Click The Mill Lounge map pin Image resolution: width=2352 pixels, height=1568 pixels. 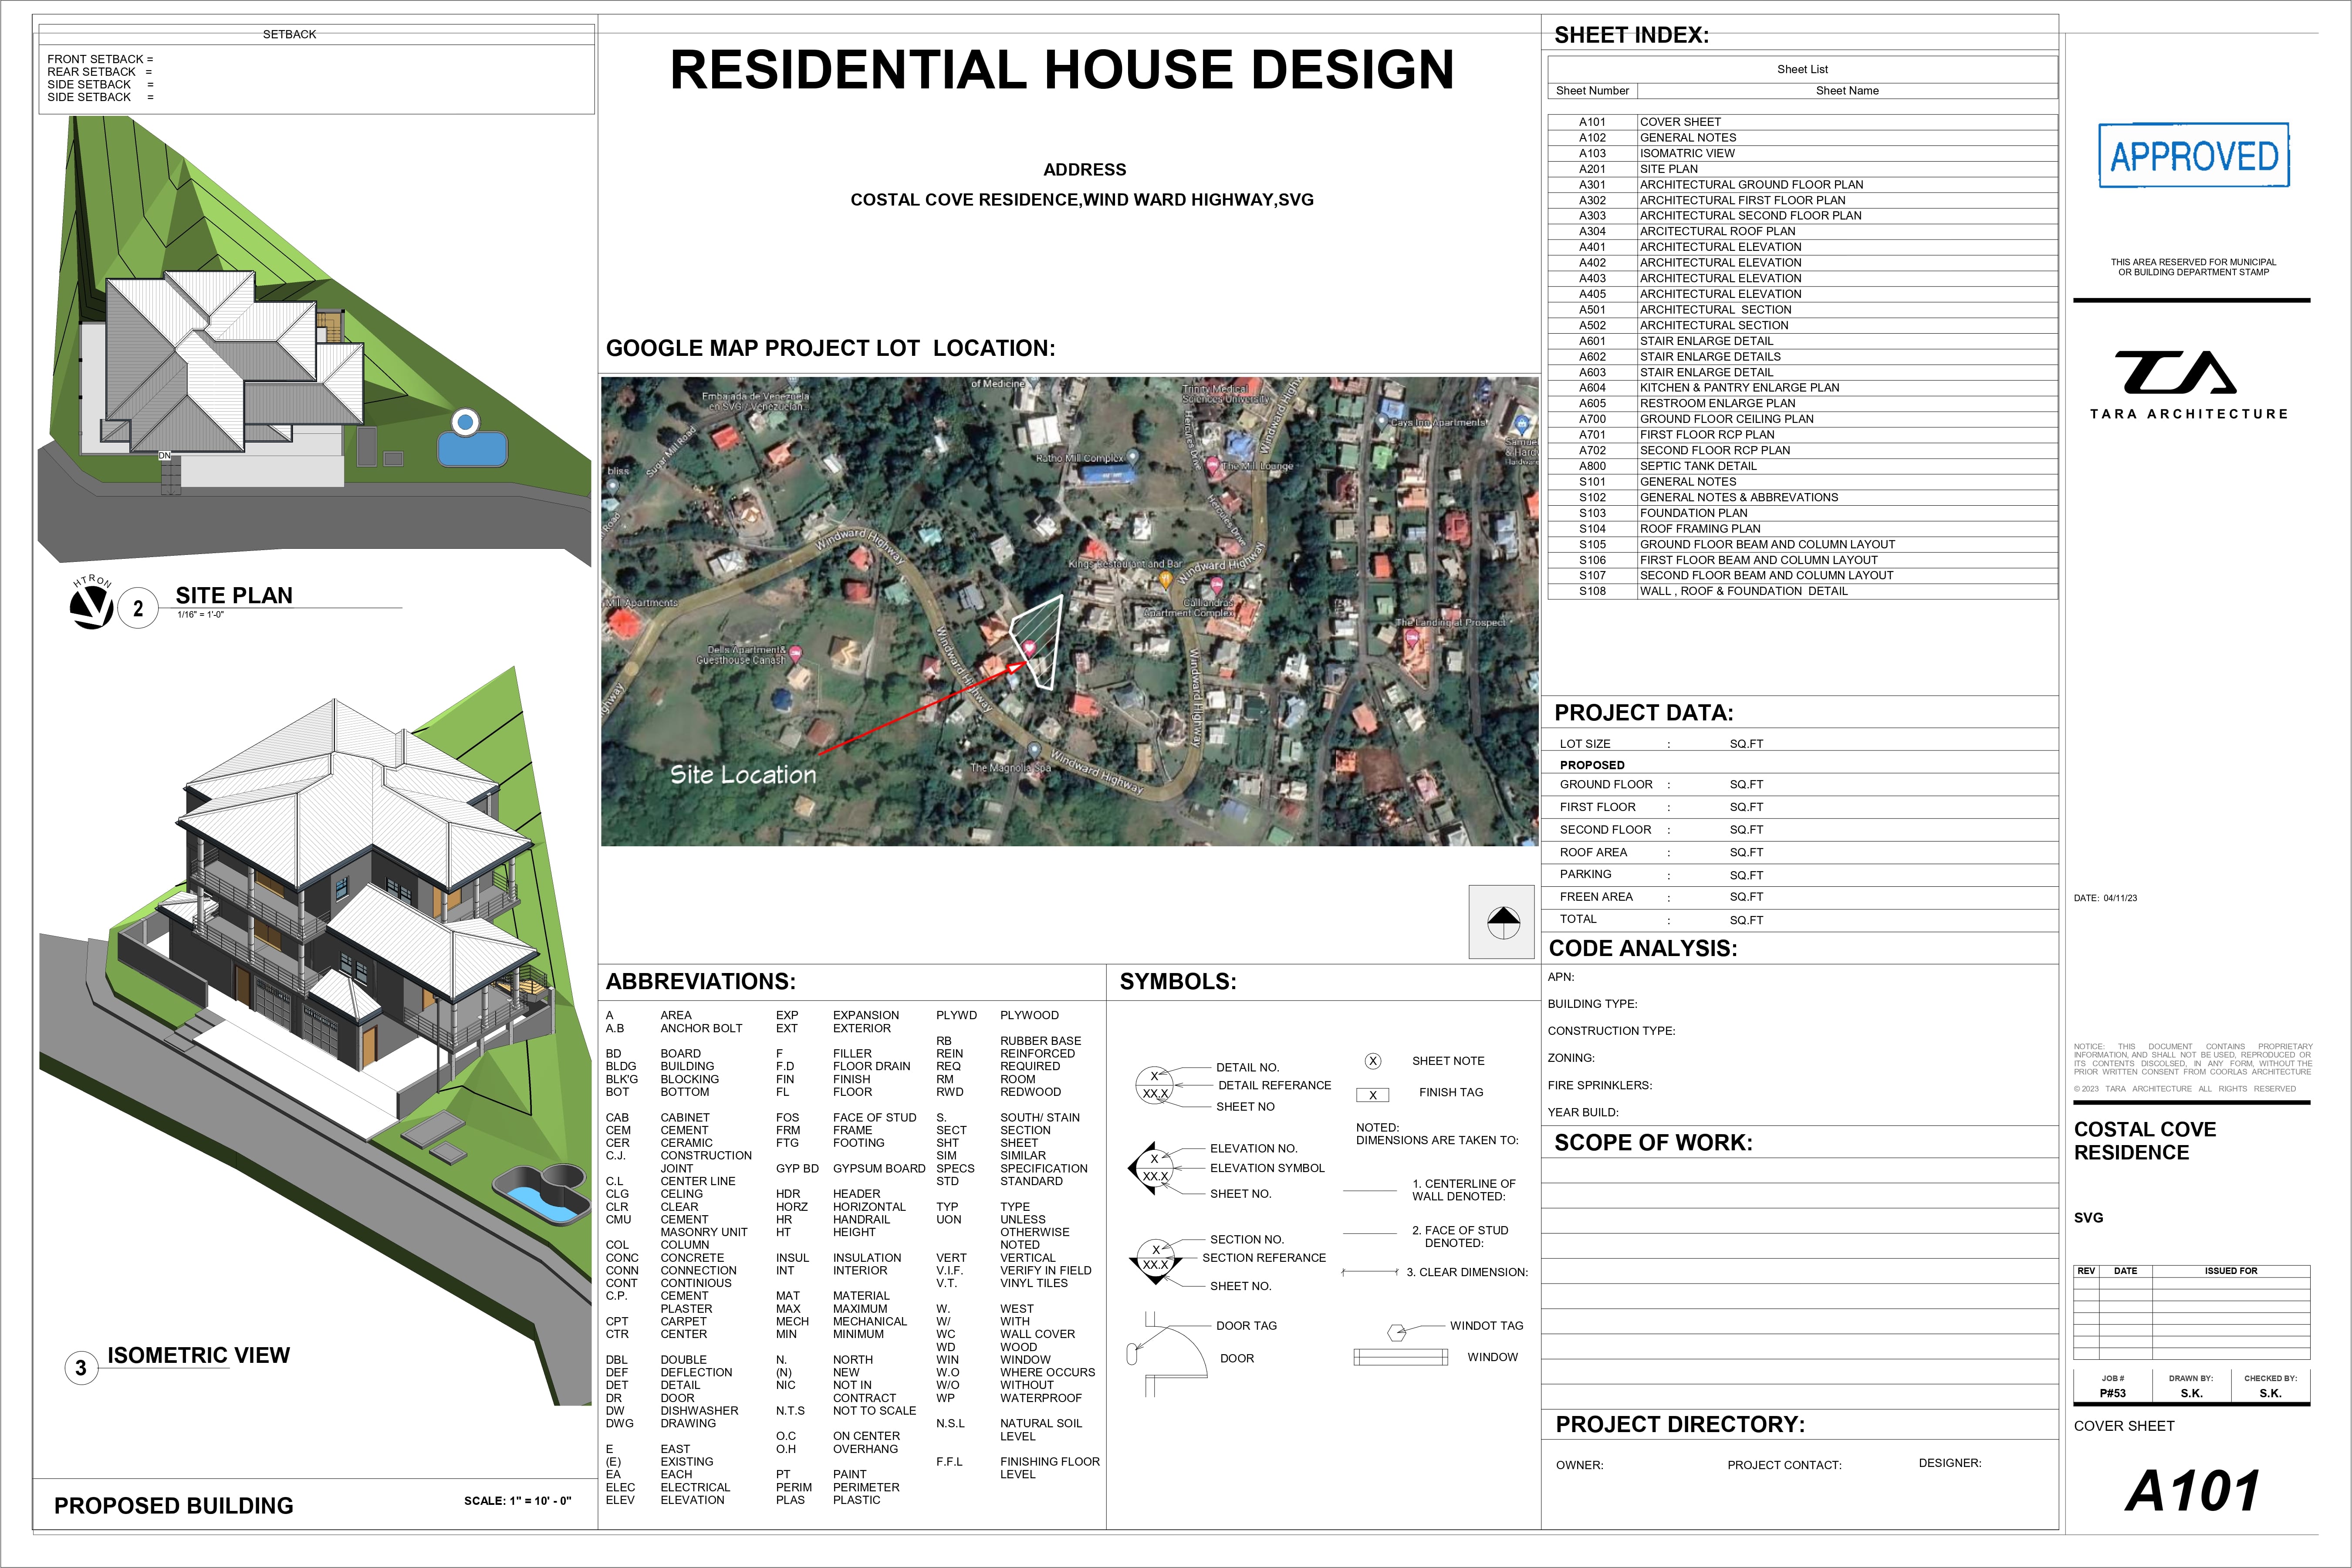coord(1212,466)
